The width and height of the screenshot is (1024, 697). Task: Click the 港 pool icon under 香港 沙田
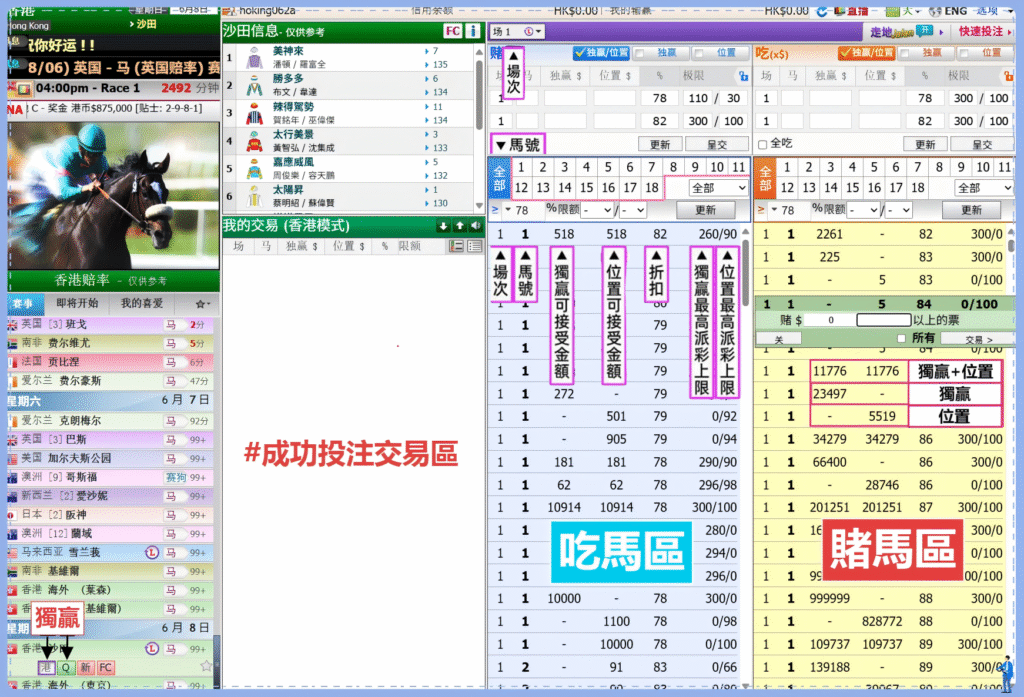click(46, 668)
